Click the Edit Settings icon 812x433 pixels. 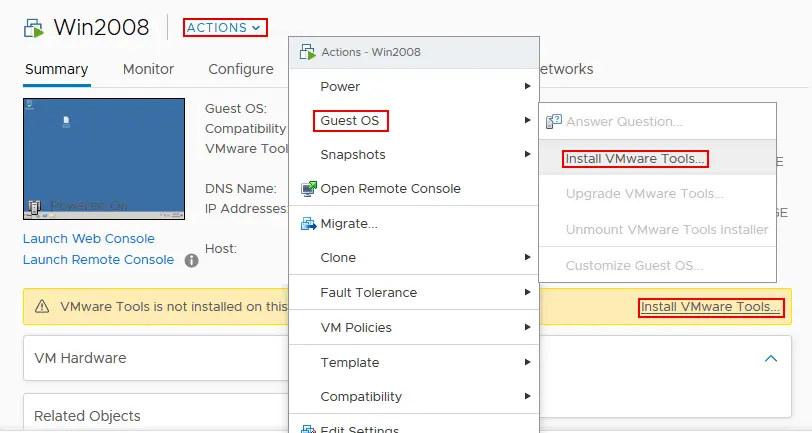coord(309,429)
